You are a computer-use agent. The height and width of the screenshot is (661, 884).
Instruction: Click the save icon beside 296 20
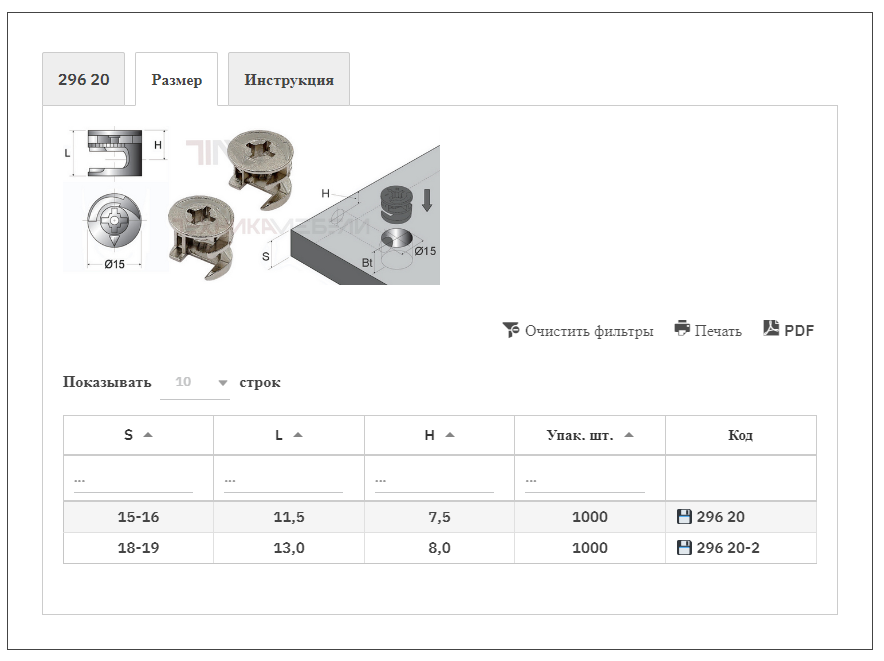click(x=684, y=517)
